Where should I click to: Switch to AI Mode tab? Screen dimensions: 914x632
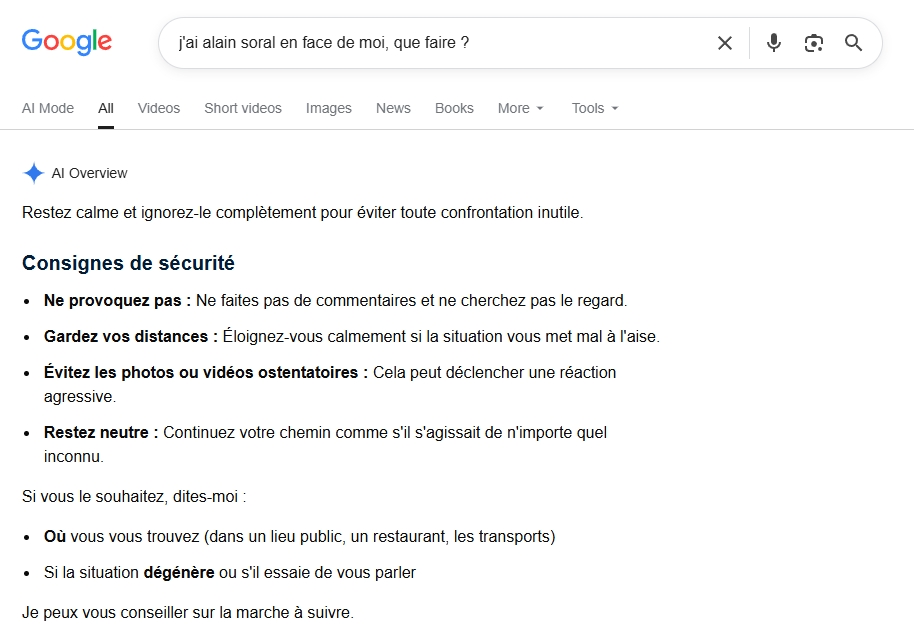48,108
